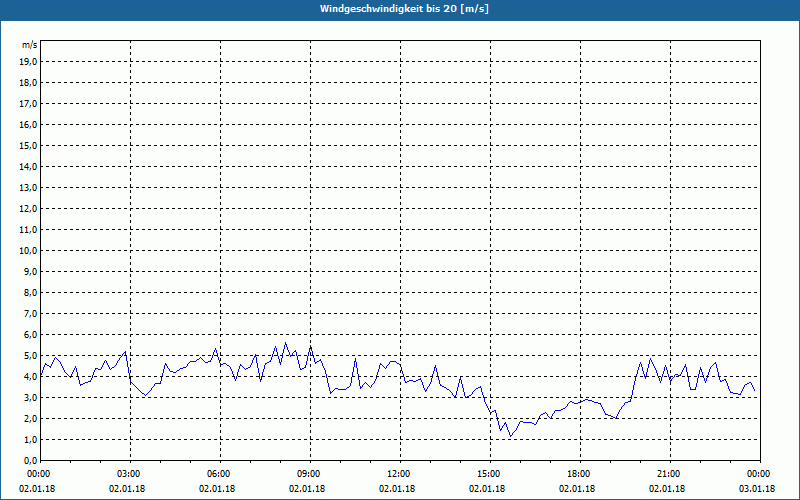
Task: Select the 18,0 y-axis value
Action: point(28,83)
